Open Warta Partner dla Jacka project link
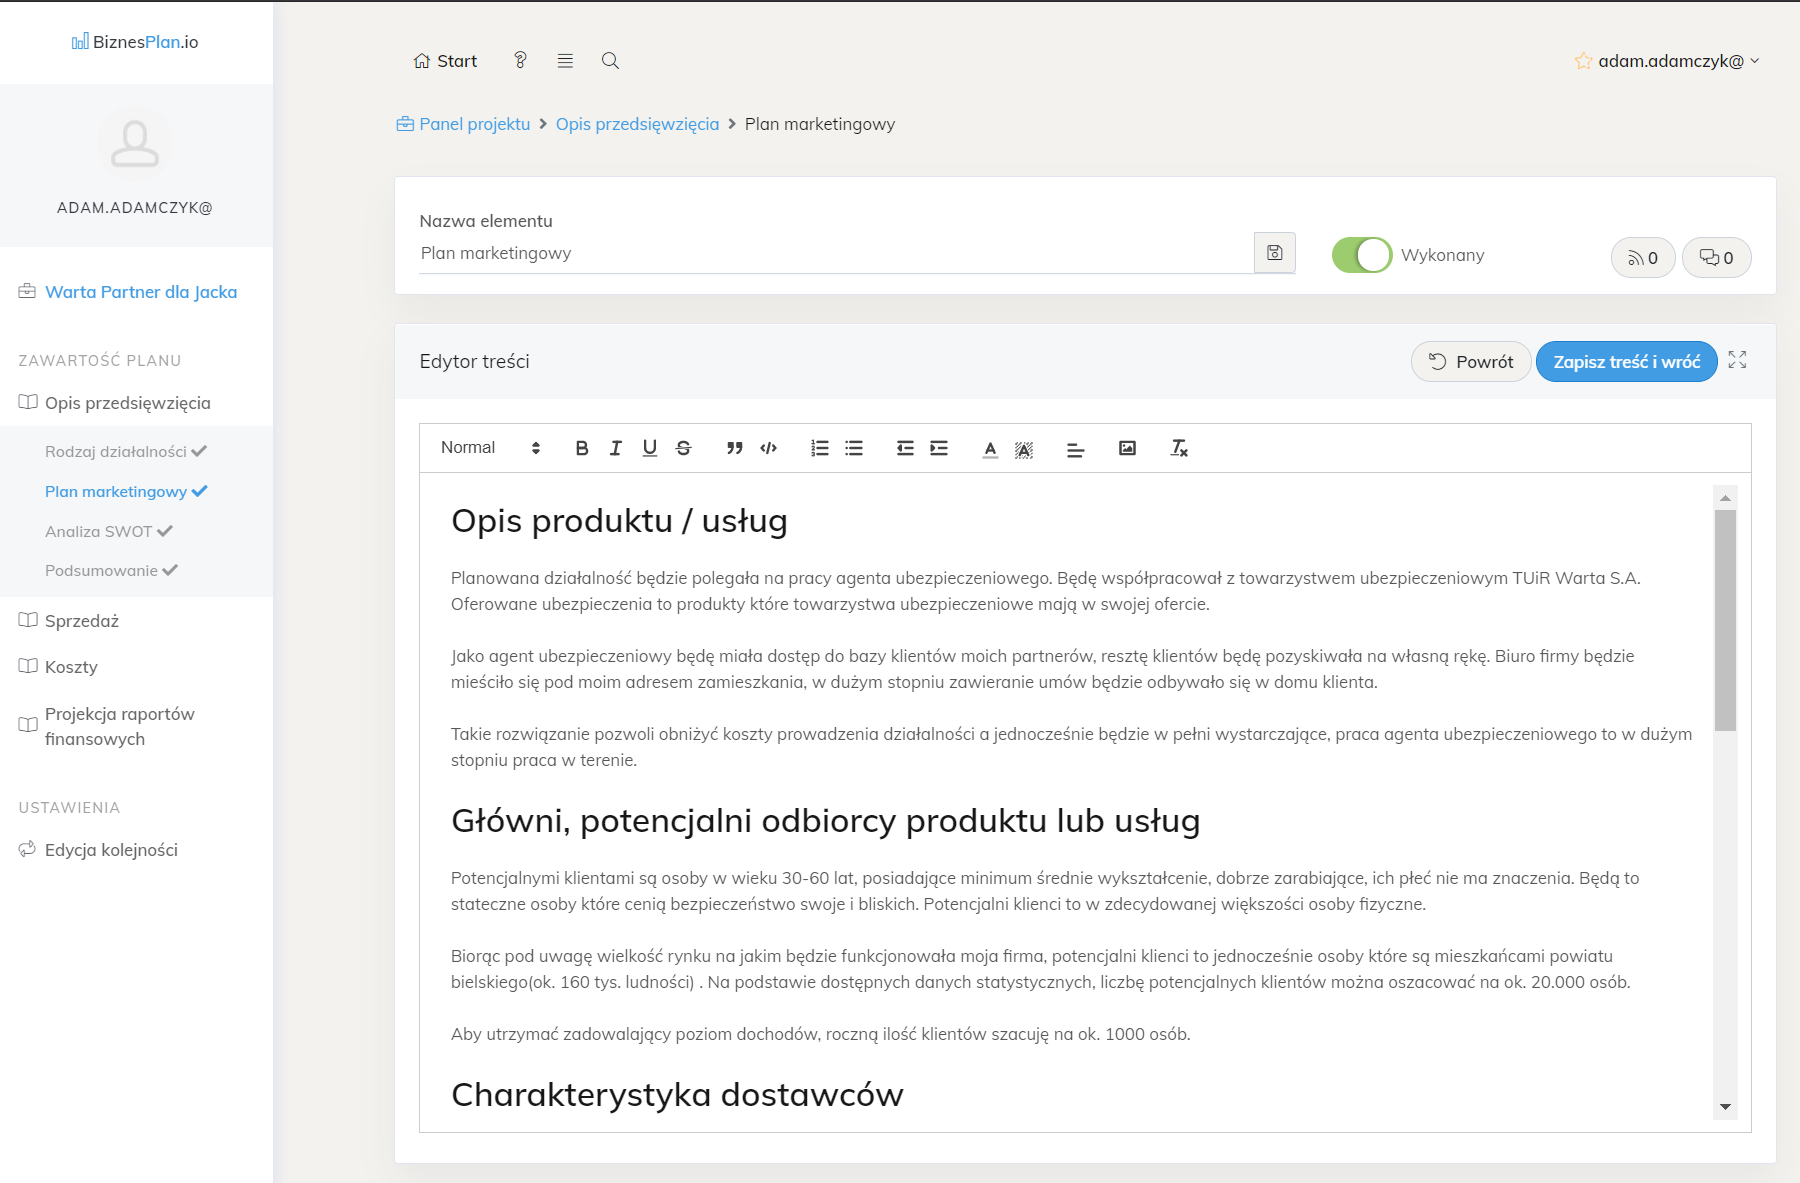Image resolution: width=1800 pixels, height=1183 pixels. click(x=141, y=292)
